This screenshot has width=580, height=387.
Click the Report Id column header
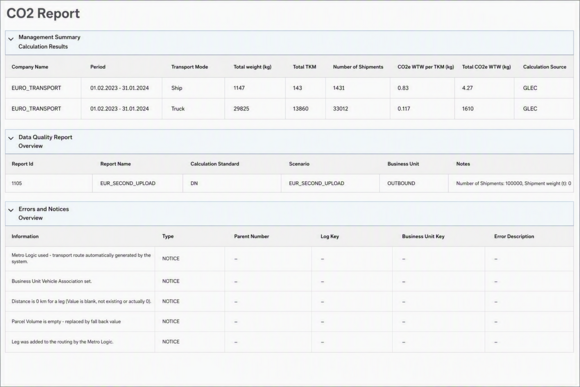tap(22, 164)
